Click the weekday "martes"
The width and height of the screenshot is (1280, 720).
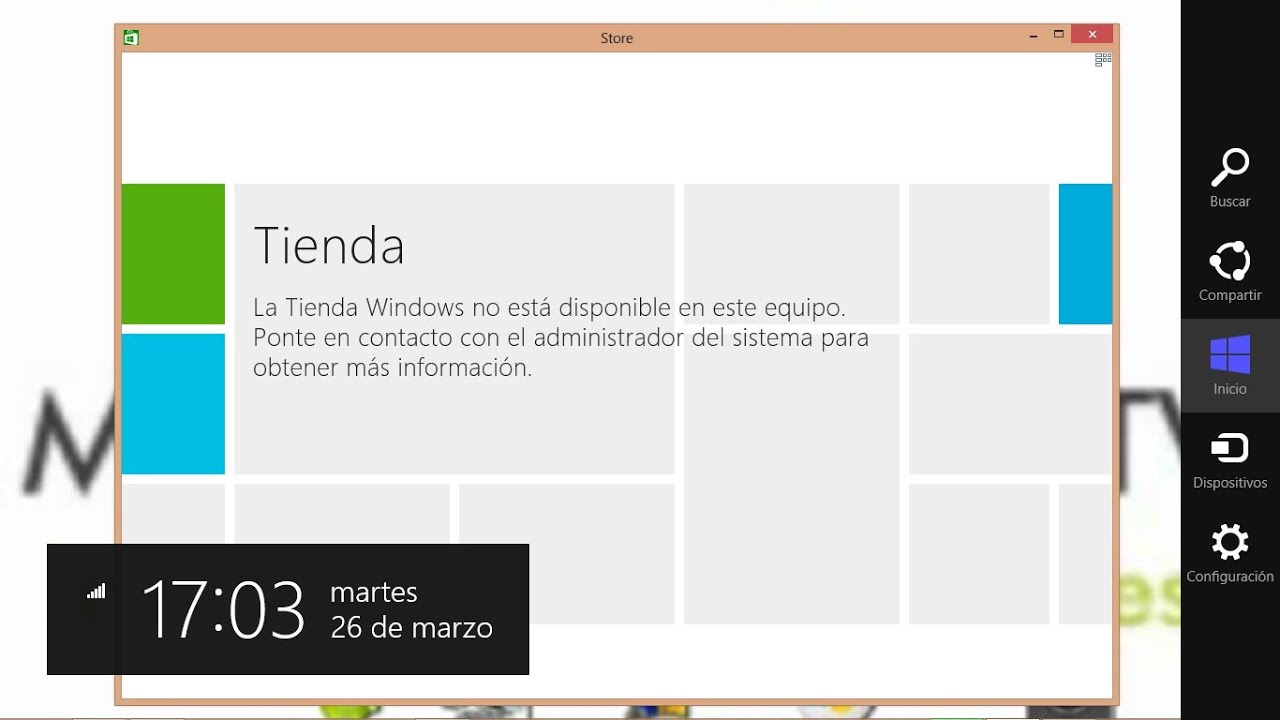pyautogui.click(x=374, y=592)
